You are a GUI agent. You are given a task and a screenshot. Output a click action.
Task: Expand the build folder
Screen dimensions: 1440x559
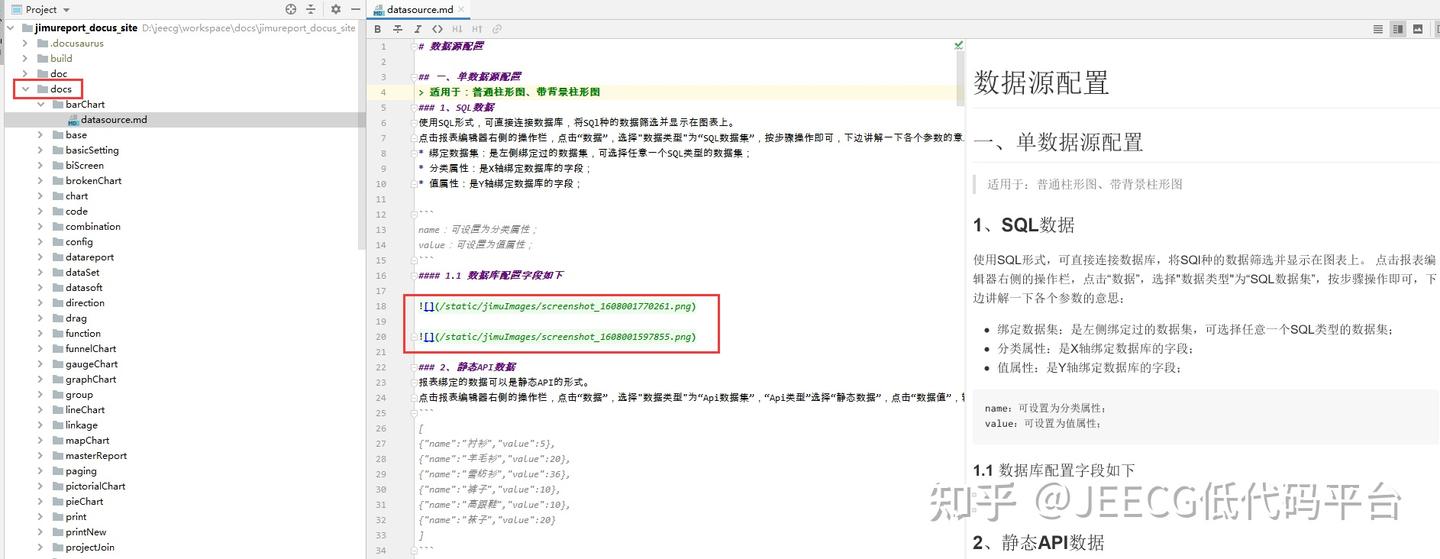[x=25, y=58]
